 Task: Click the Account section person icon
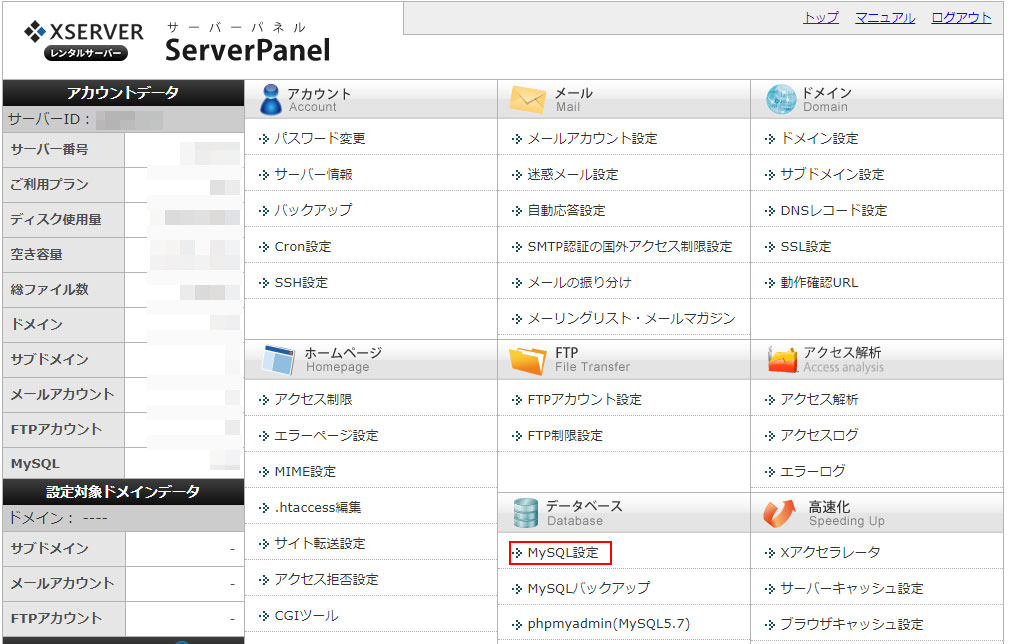[270, 100]
